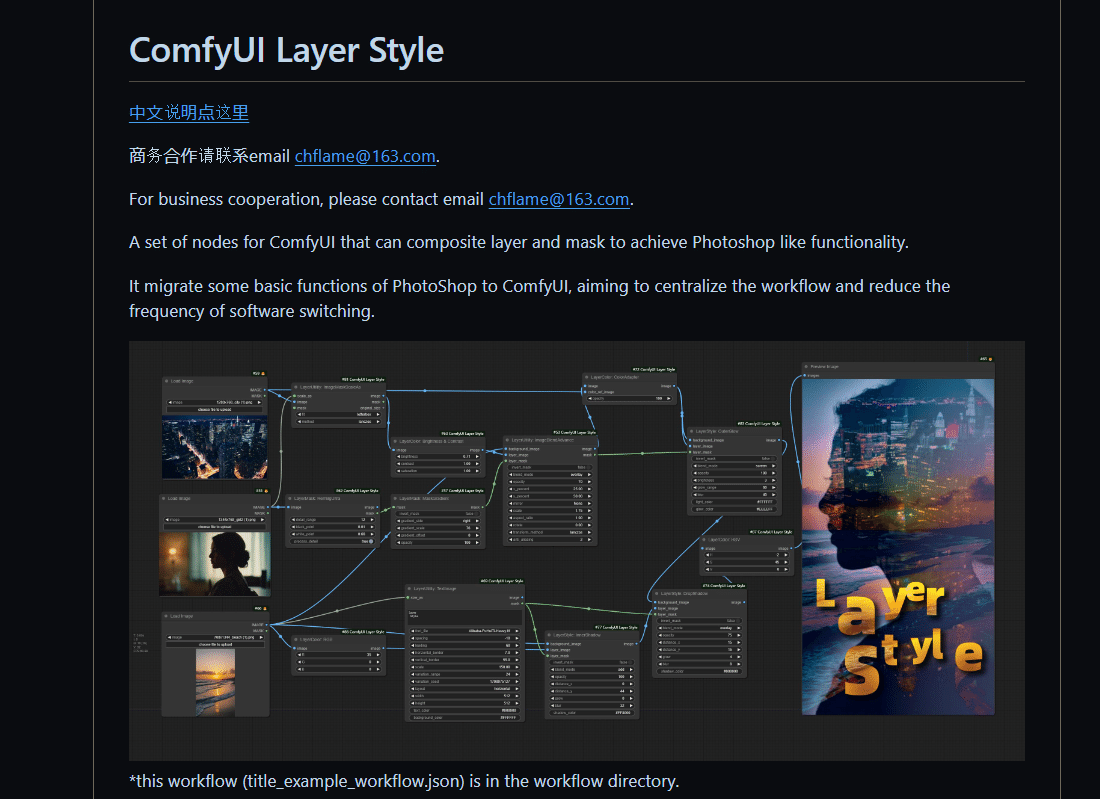The height and width of the screenshot is (799, 1100).
Task: Click the increment arrow on scale in ImageBlendAdvance
Action: [x=590, y=511]
